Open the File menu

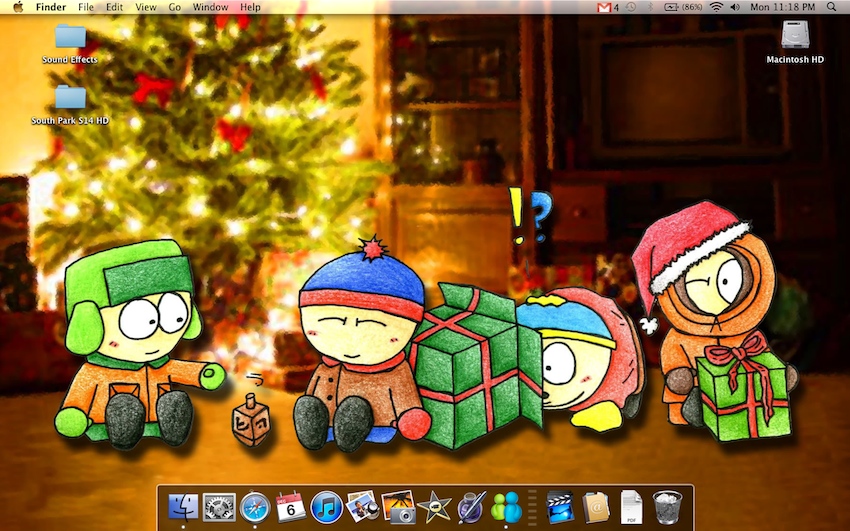[86, 7]
